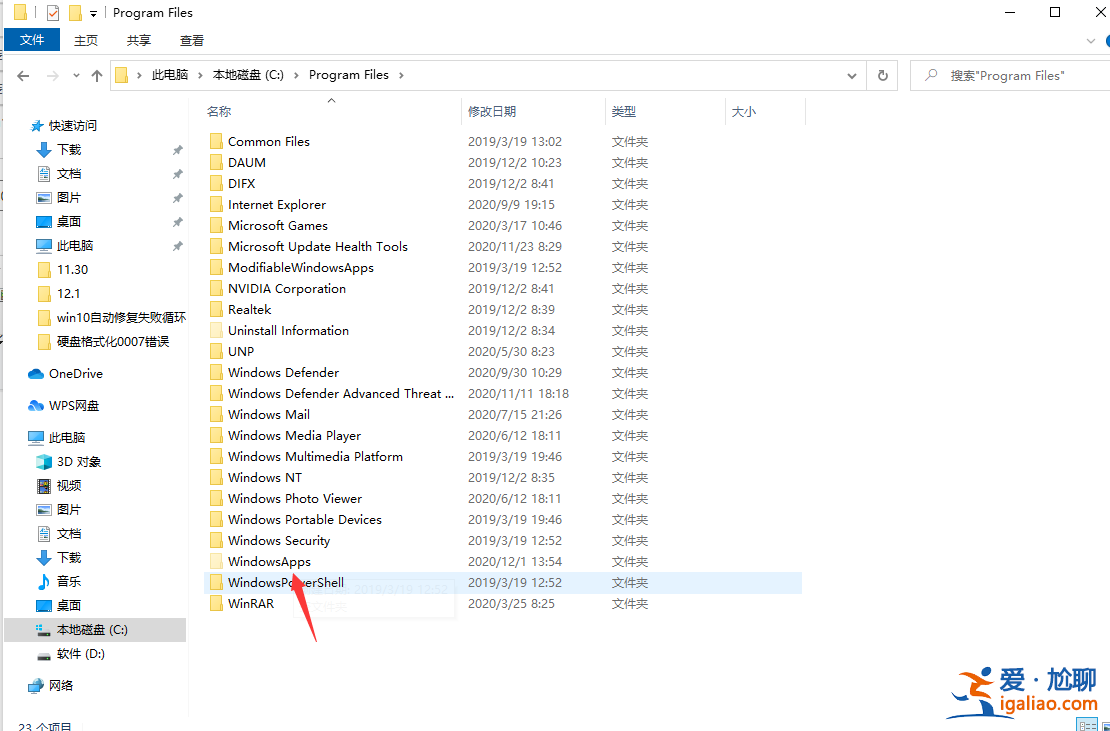Unpin 桌面 from quick access
The height and width of the screenshot is (731, 1110).
[x=178, y=221]
